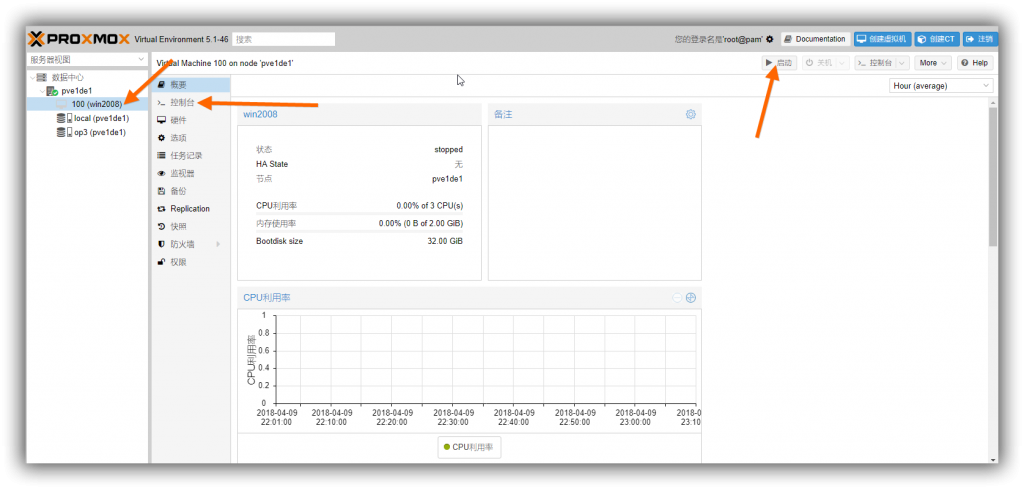Screen dimensions: 1024x489
Task: Open the 监视器 monitor tab
Action: [191, 173]
